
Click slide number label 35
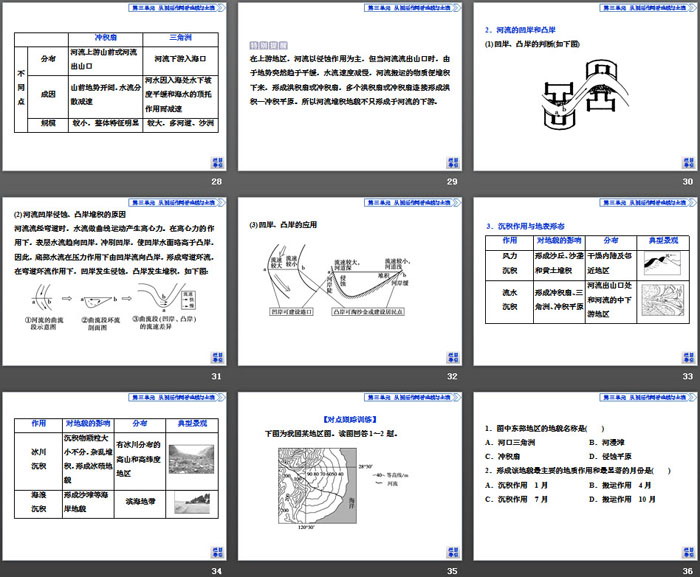tap(452, 571)
